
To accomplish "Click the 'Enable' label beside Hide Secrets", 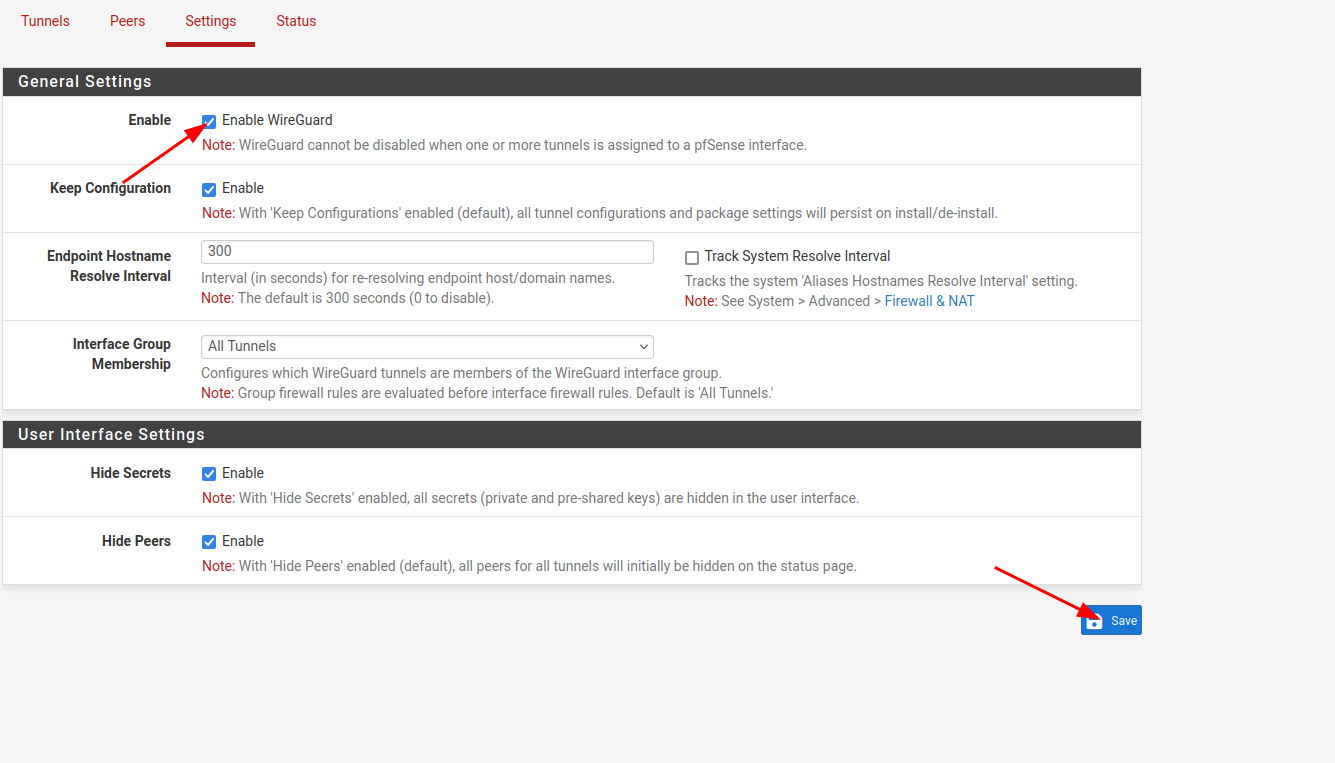I will 243,473.
